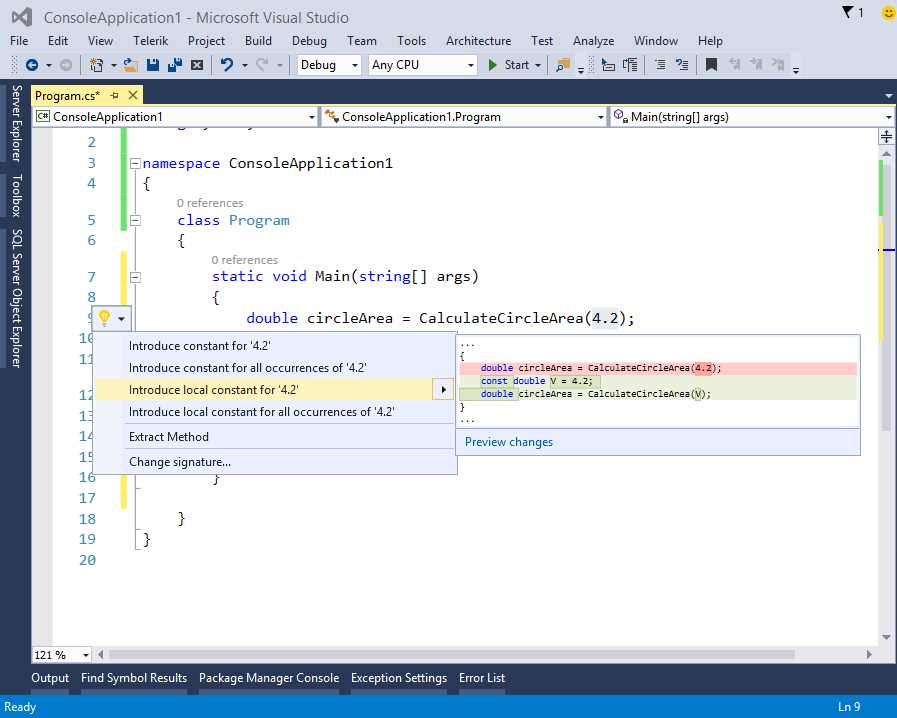Open the Output panel tab
This screenshot has width=897, height=718.
point(50,678)
